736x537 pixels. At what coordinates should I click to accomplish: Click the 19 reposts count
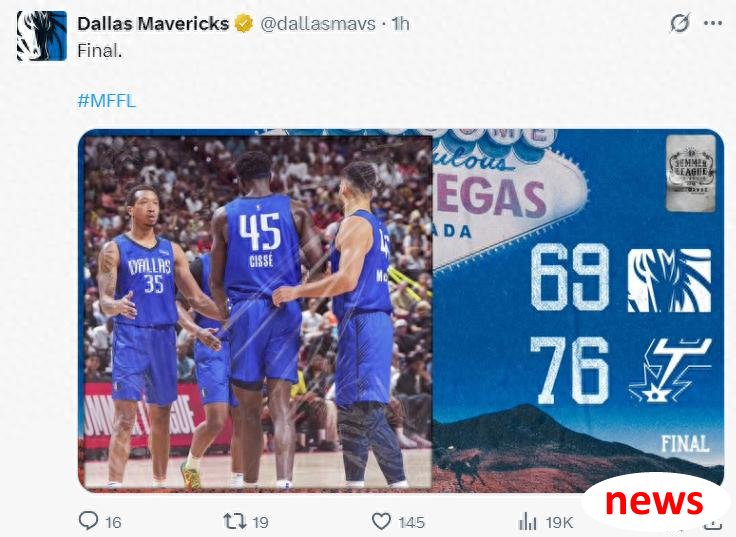pyautogui.click(x=261, y=522)
